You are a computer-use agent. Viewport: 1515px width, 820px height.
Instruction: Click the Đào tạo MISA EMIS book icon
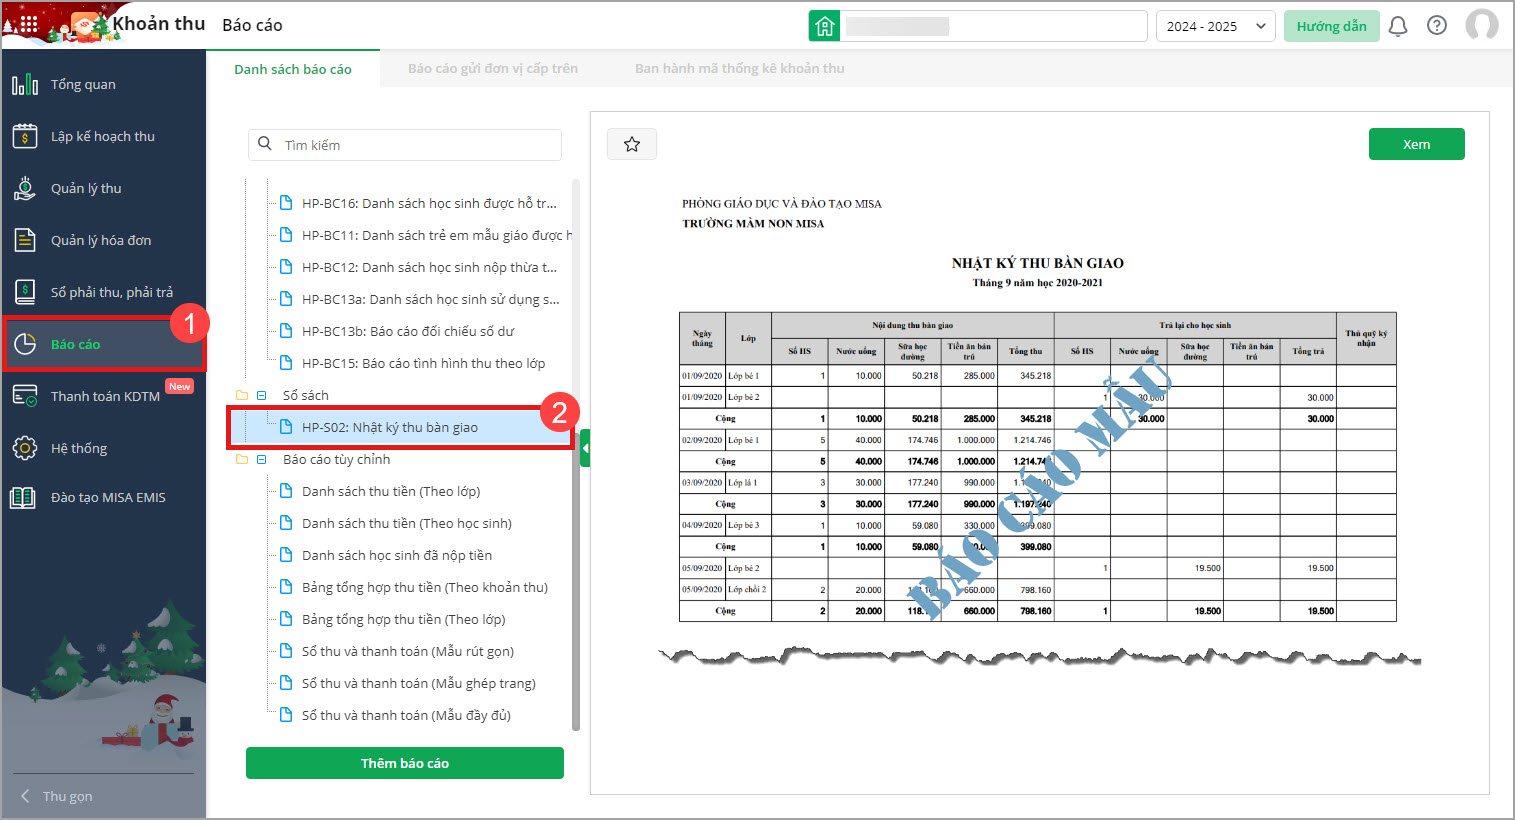(23, 497)
